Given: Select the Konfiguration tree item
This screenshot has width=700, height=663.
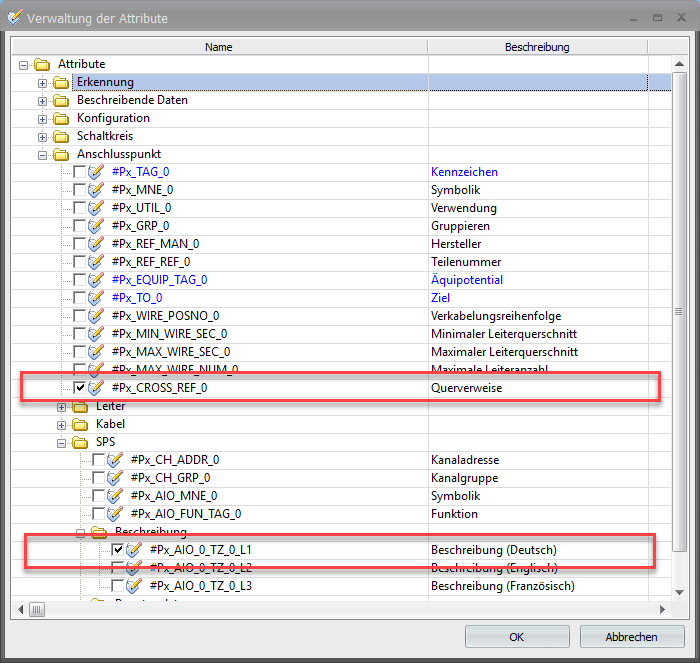Looking at the screenshot, I should tap(113, 118).
